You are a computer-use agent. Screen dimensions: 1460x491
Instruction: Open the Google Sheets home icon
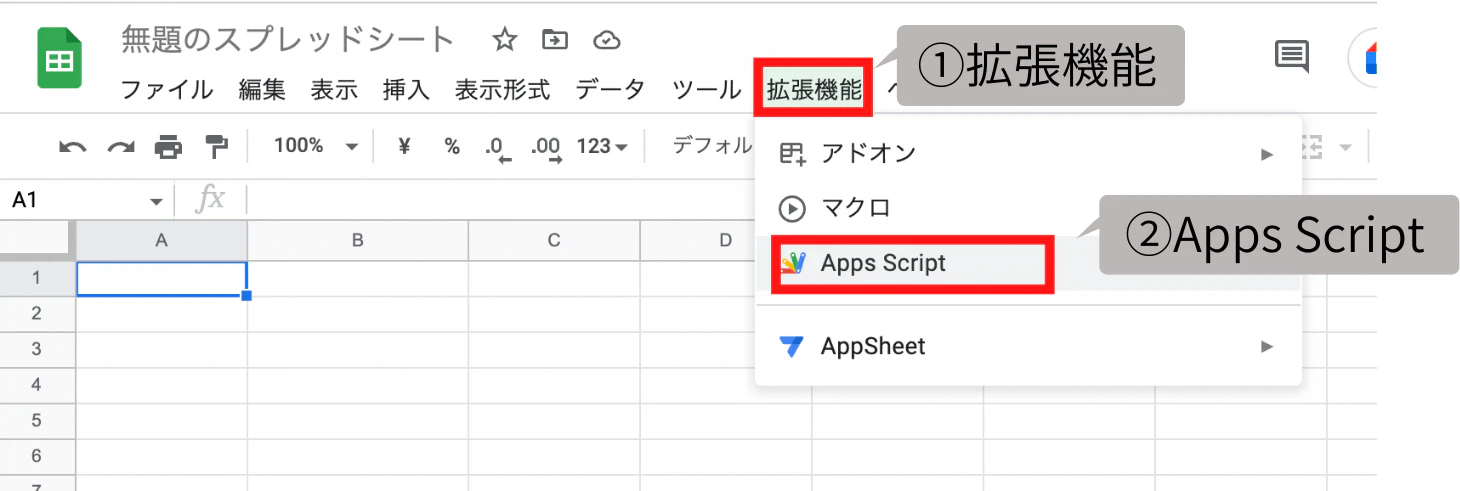coord(60,58)
